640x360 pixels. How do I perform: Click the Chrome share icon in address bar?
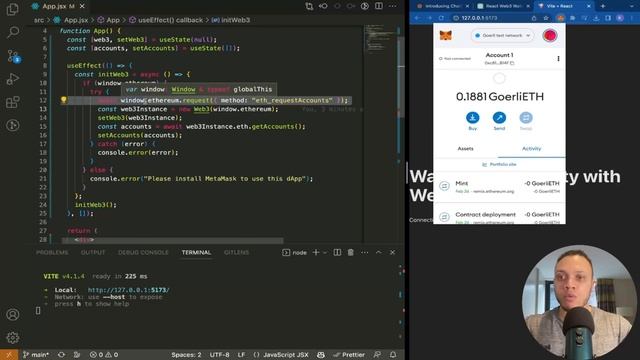tap(534, 18)
